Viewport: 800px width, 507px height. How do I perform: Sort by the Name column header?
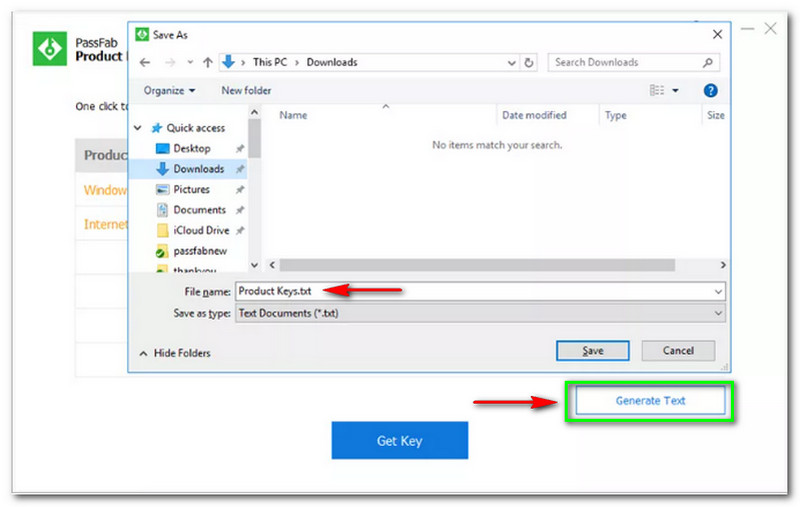click(293, 115)
